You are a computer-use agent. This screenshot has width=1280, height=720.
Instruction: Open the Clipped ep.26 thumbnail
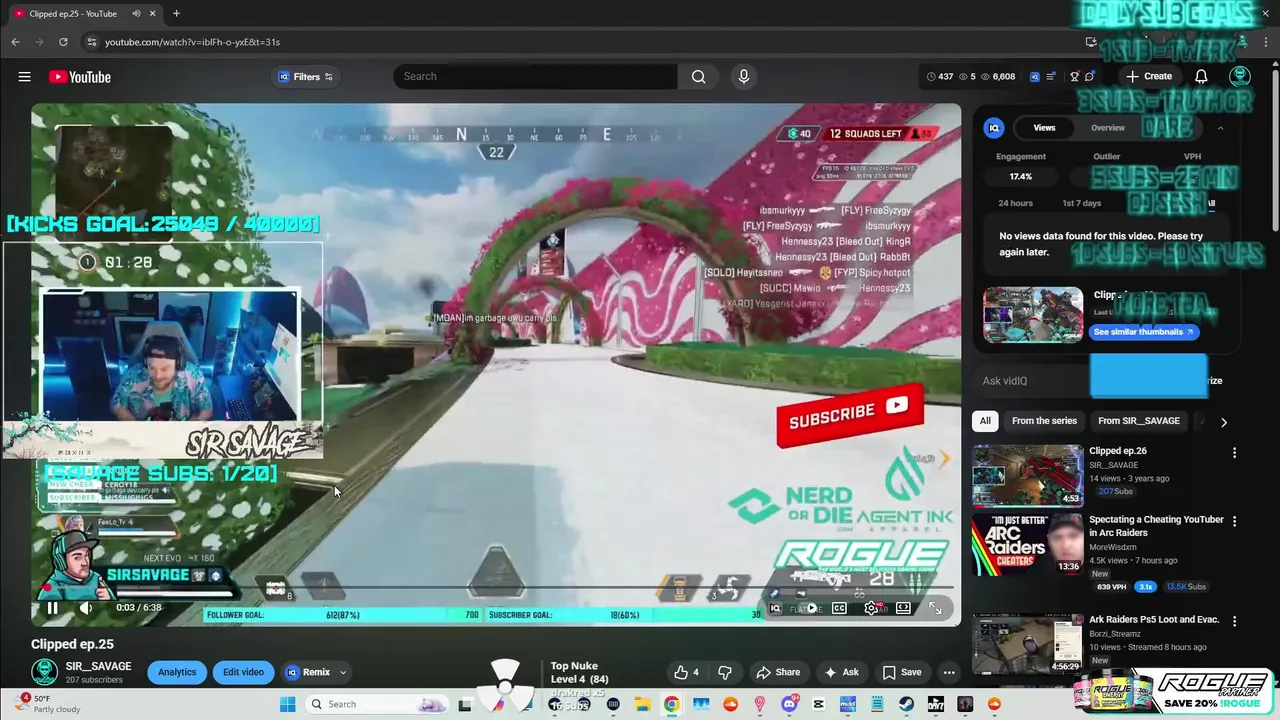tap(1027, 476)
